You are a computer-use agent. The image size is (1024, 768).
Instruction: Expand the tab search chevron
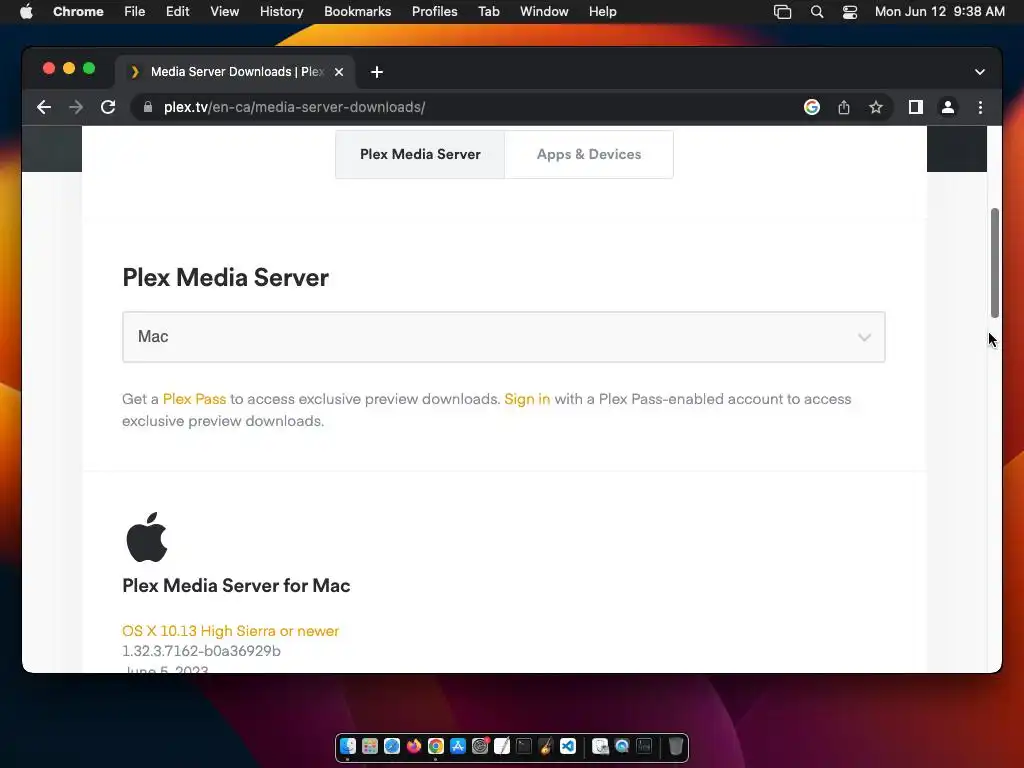[980, 72]
